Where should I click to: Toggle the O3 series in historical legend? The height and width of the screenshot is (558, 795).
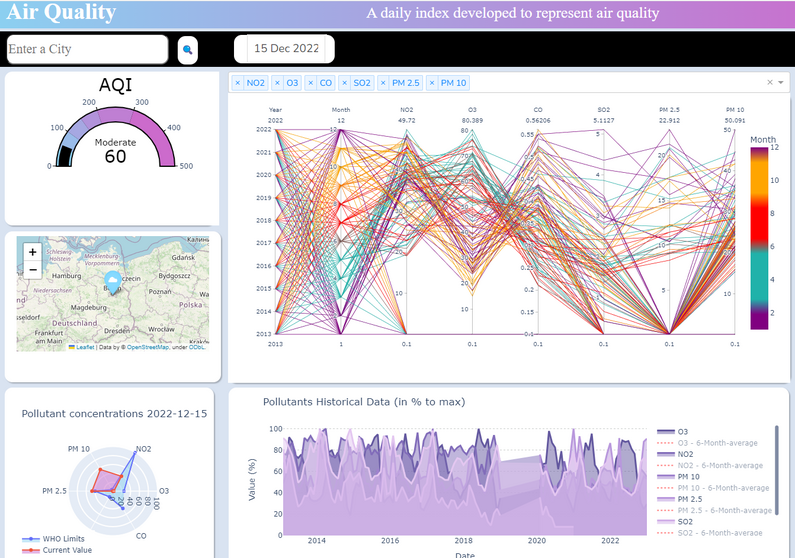coord(682,432)
